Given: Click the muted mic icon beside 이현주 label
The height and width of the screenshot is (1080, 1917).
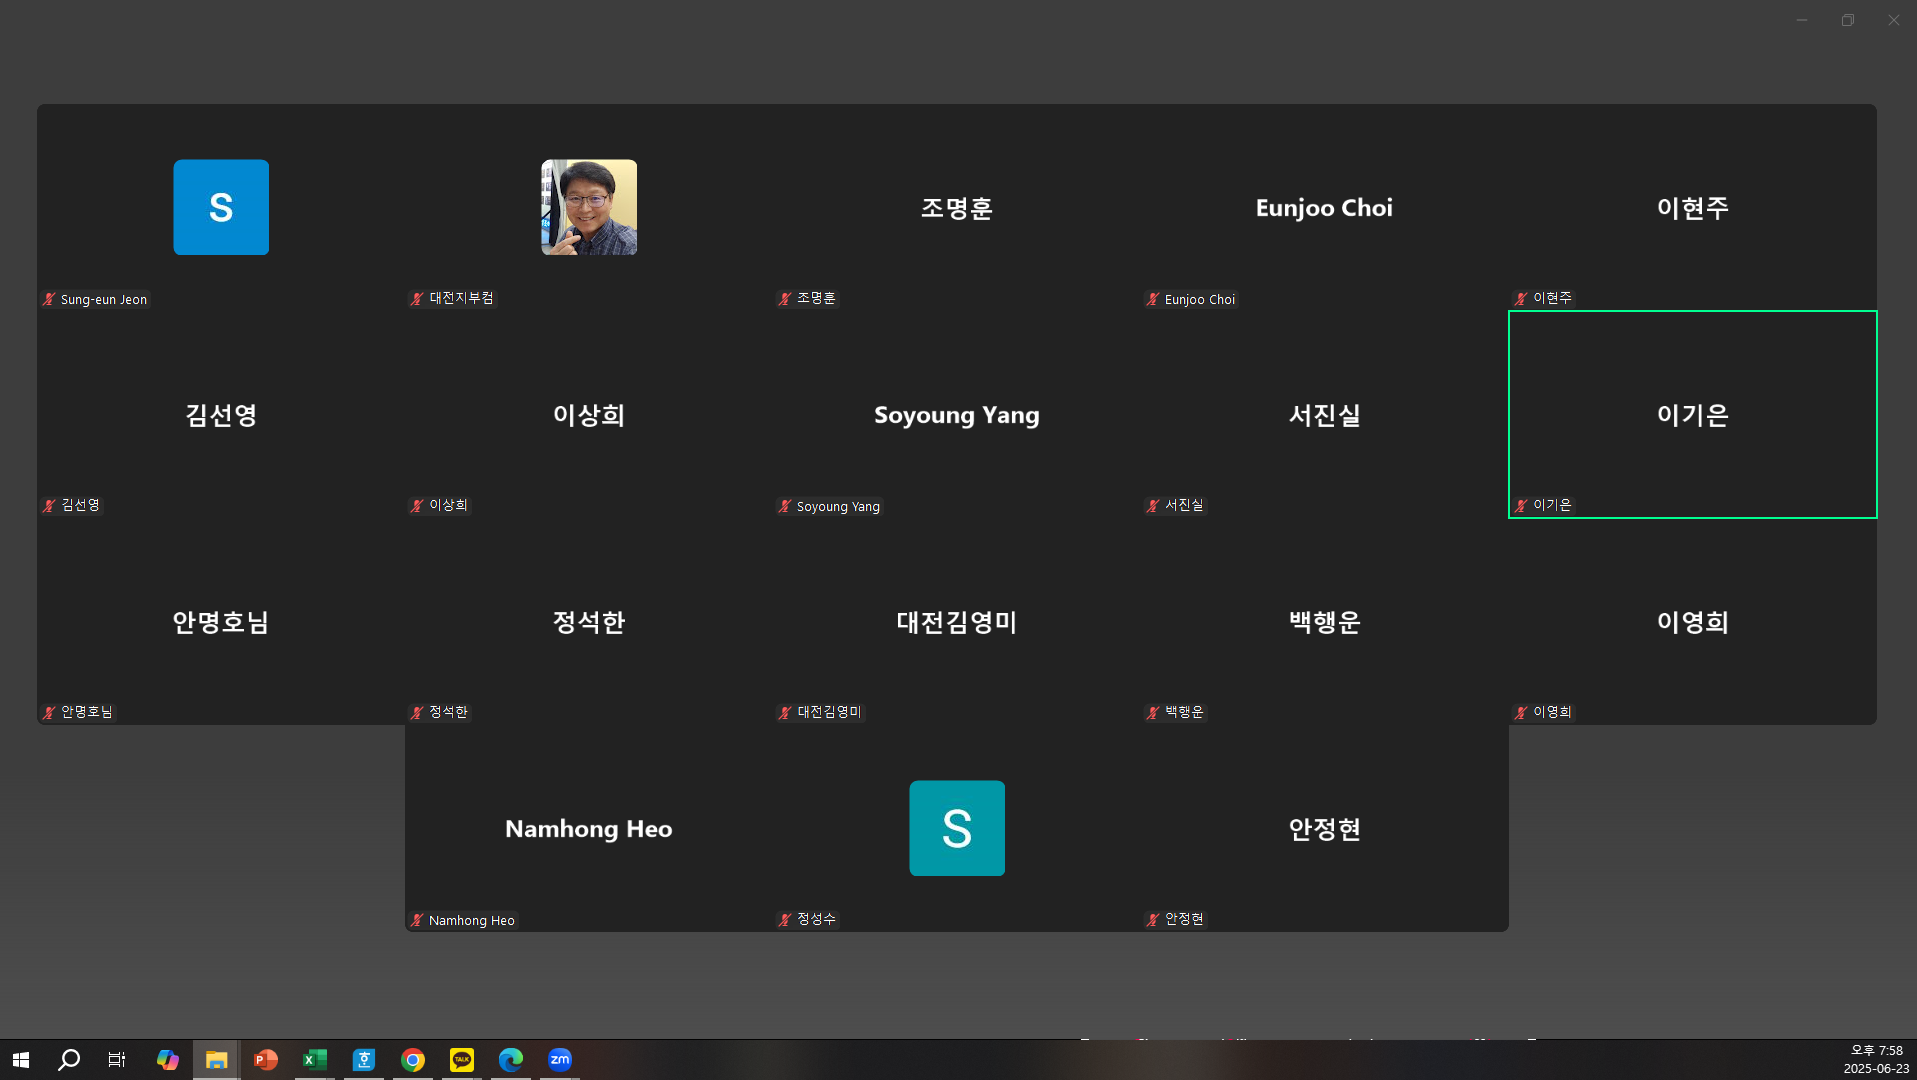Looking at the screenshot, I should tap(1521, 298).
